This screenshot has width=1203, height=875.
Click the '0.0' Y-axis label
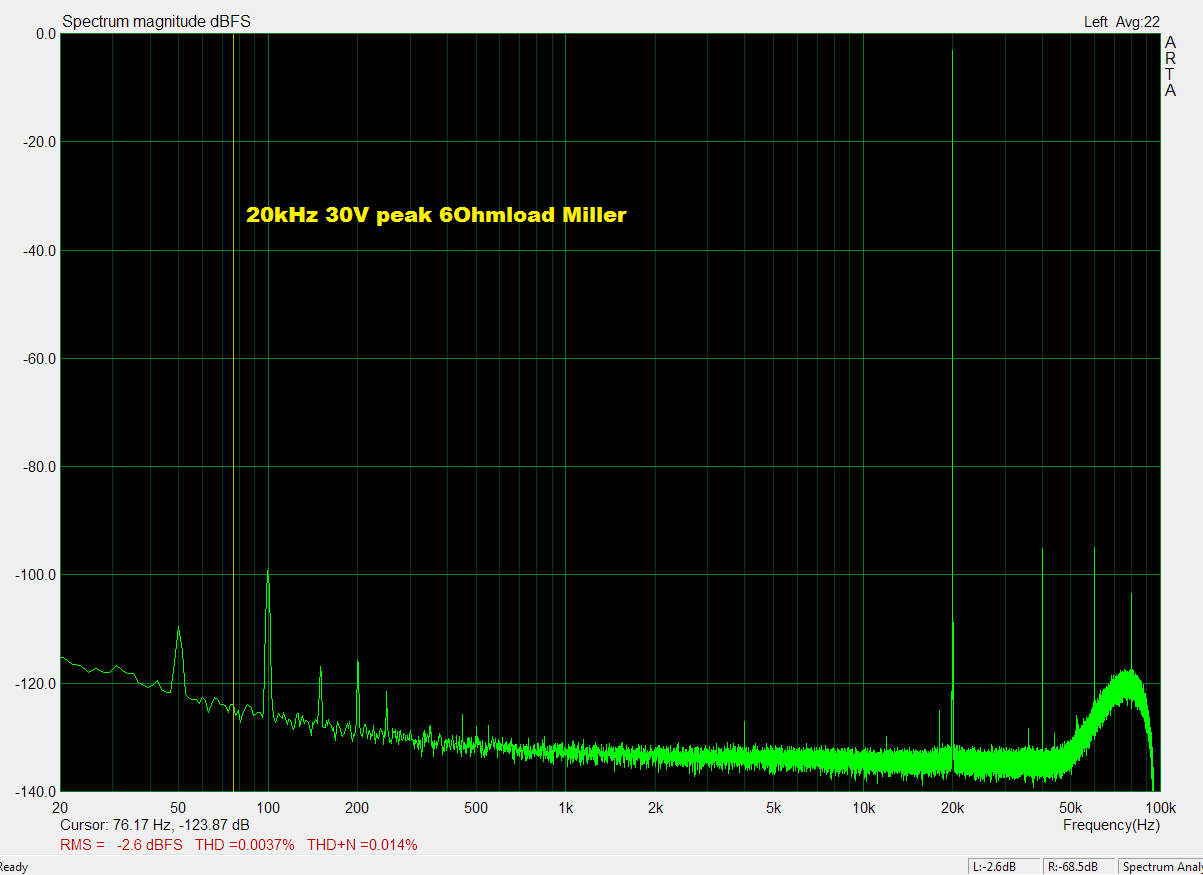click(x=45, y=34)
